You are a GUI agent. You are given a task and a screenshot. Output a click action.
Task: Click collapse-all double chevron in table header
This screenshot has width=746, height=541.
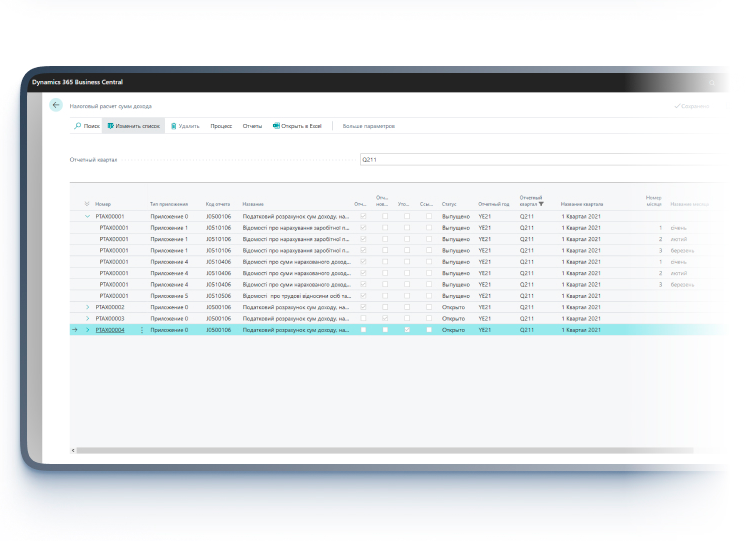click(87, 204)
